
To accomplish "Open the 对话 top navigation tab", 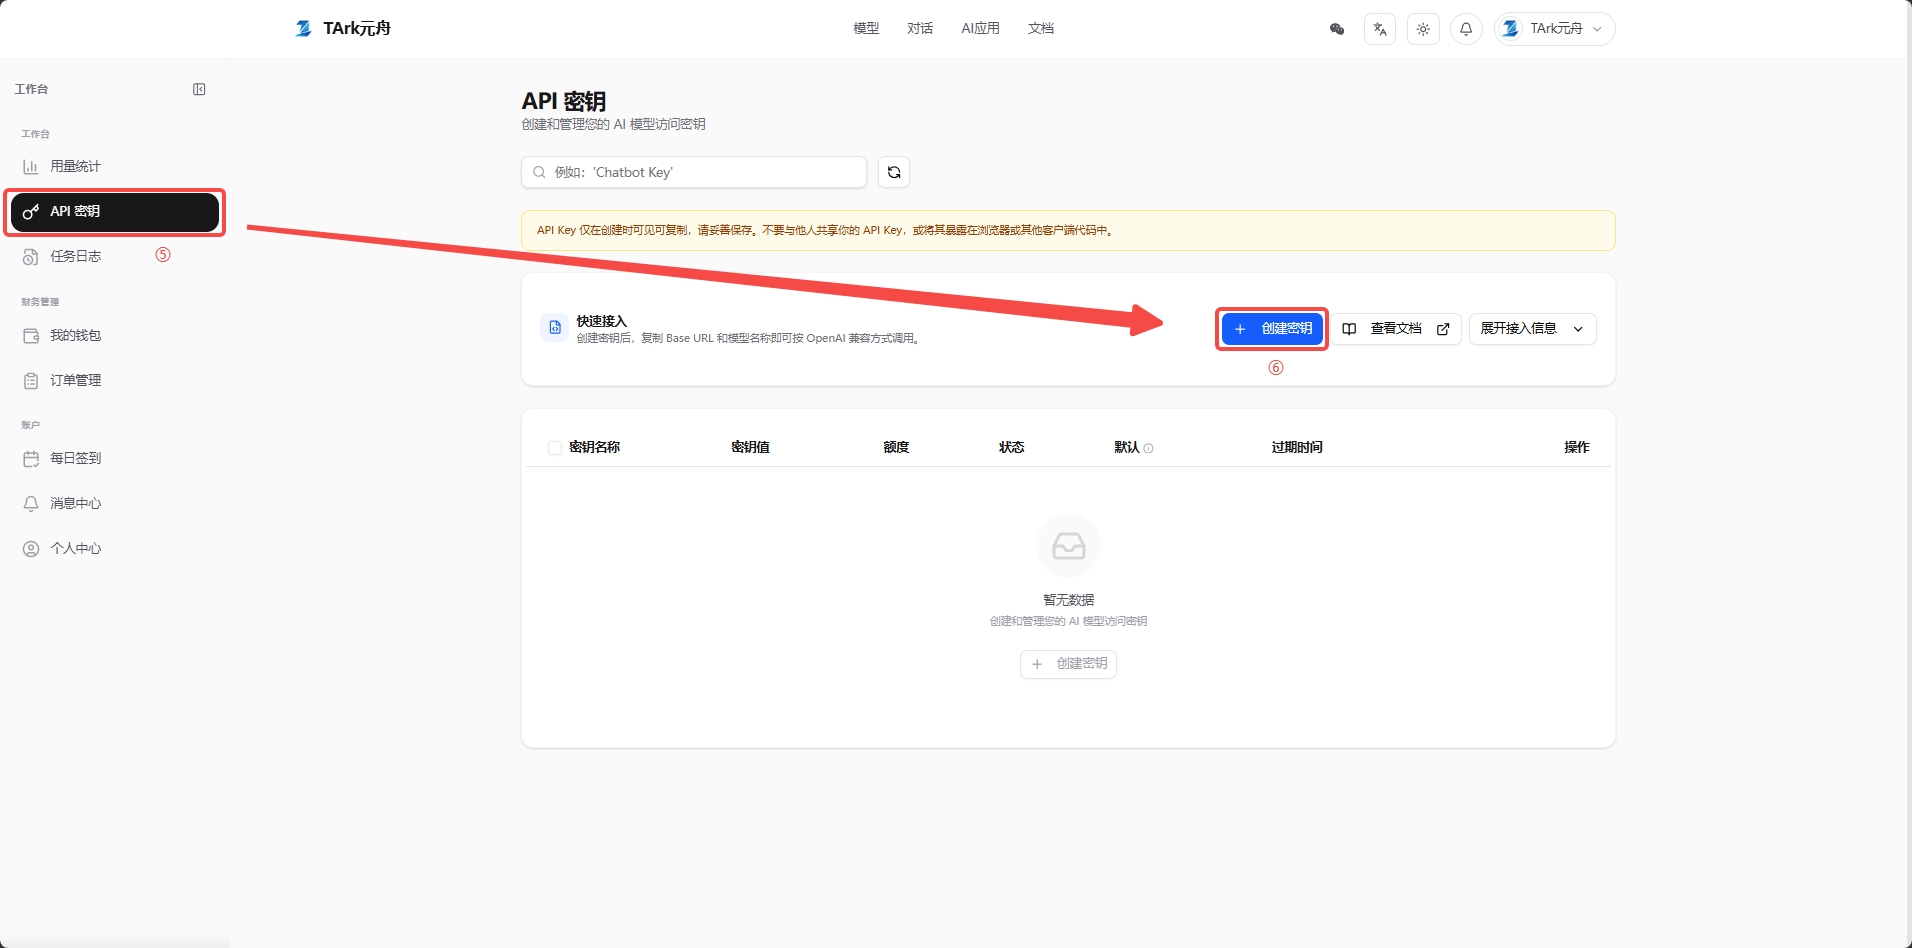I will tap(920, 28).
